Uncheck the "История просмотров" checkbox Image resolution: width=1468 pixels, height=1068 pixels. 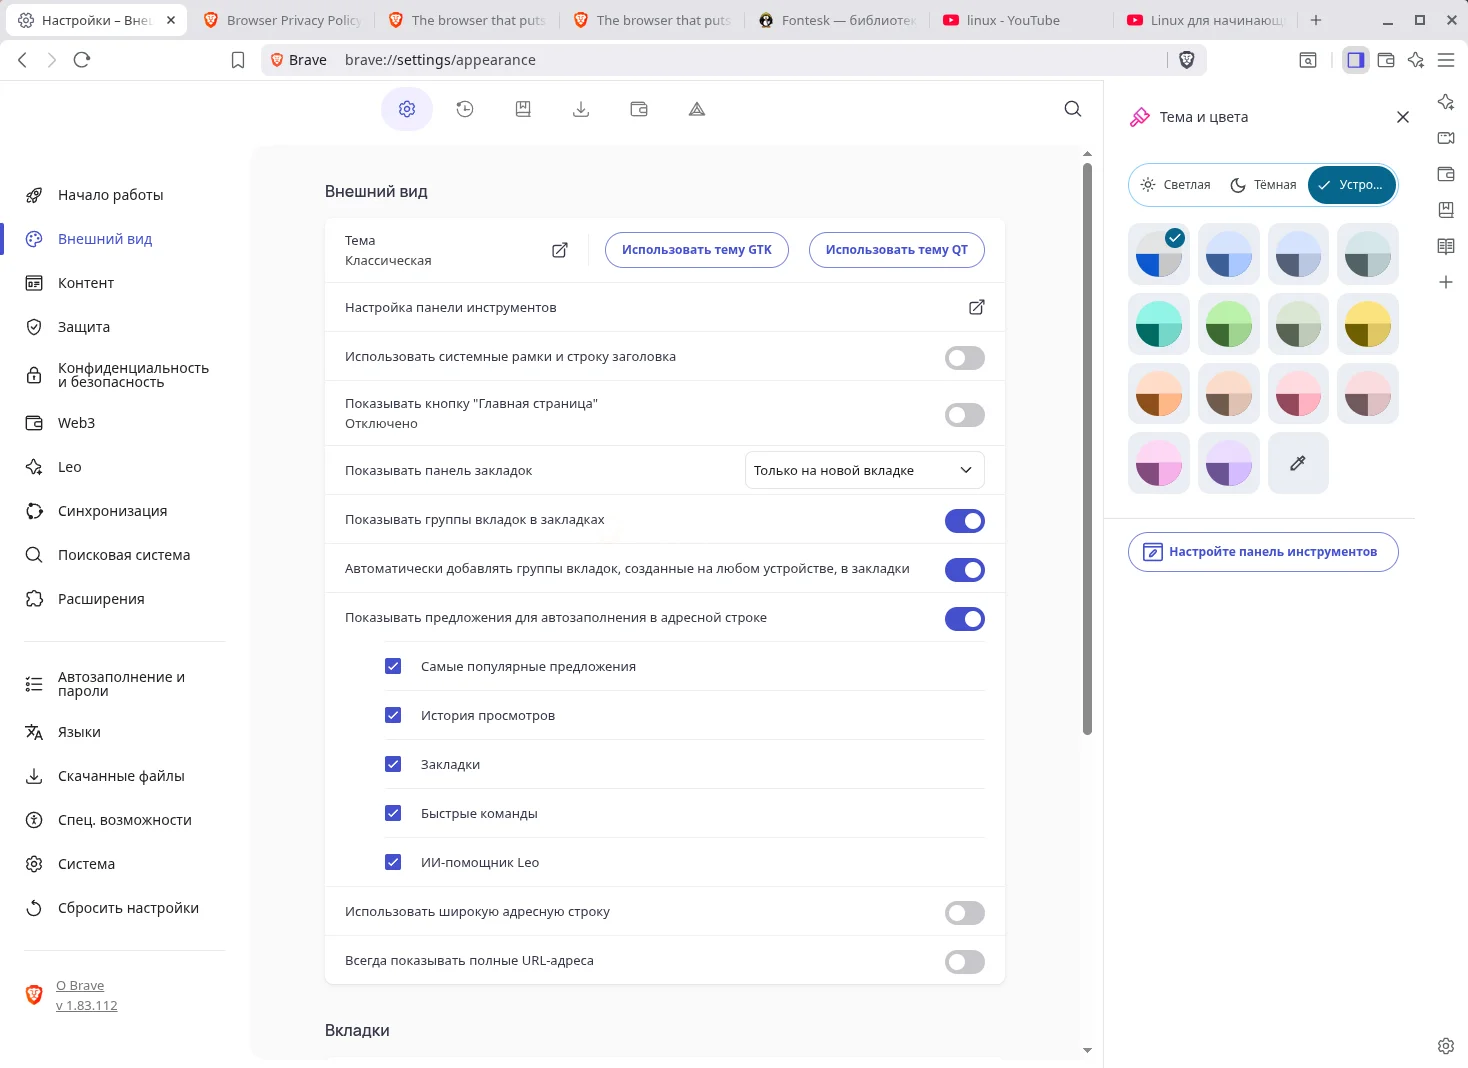point(393,715)
